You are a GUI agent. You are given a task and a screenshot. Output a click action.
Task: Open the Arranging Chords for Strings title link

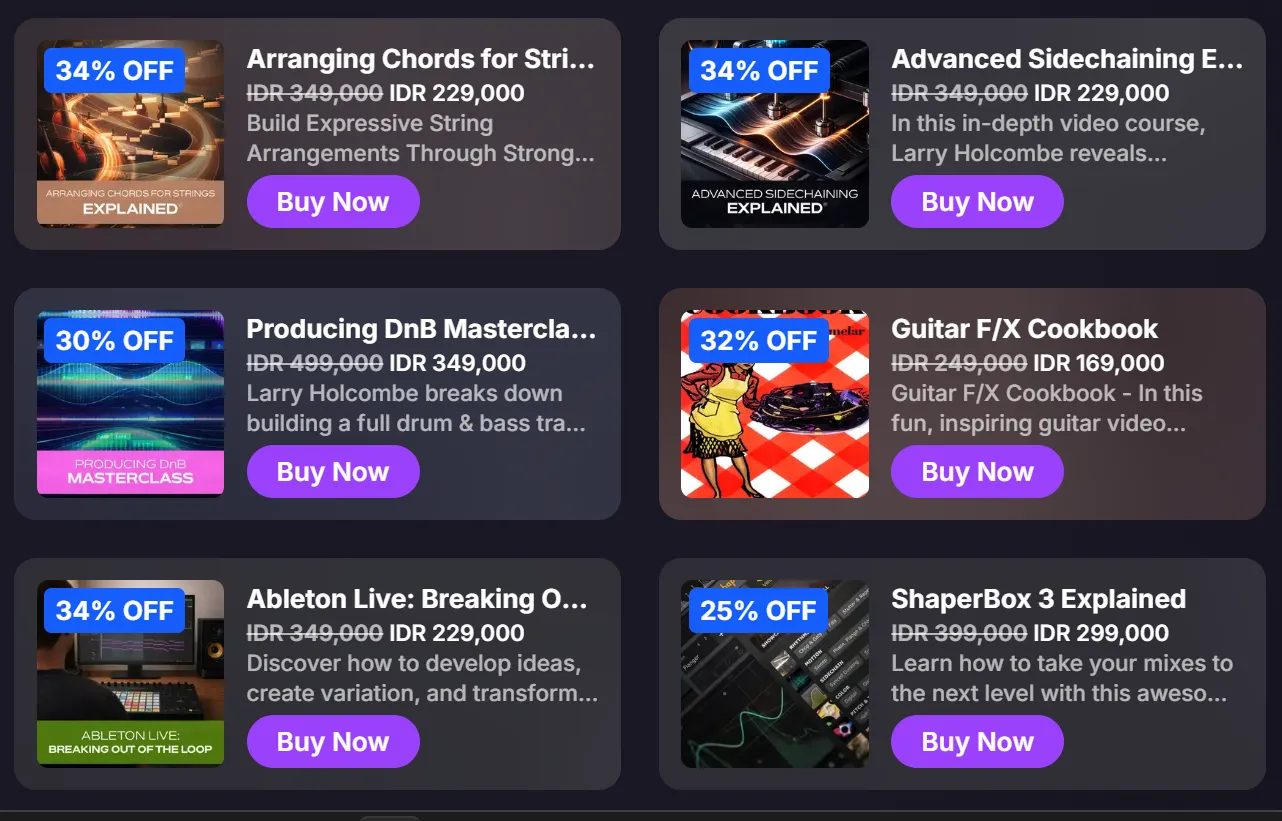click(x=421, y=59)
